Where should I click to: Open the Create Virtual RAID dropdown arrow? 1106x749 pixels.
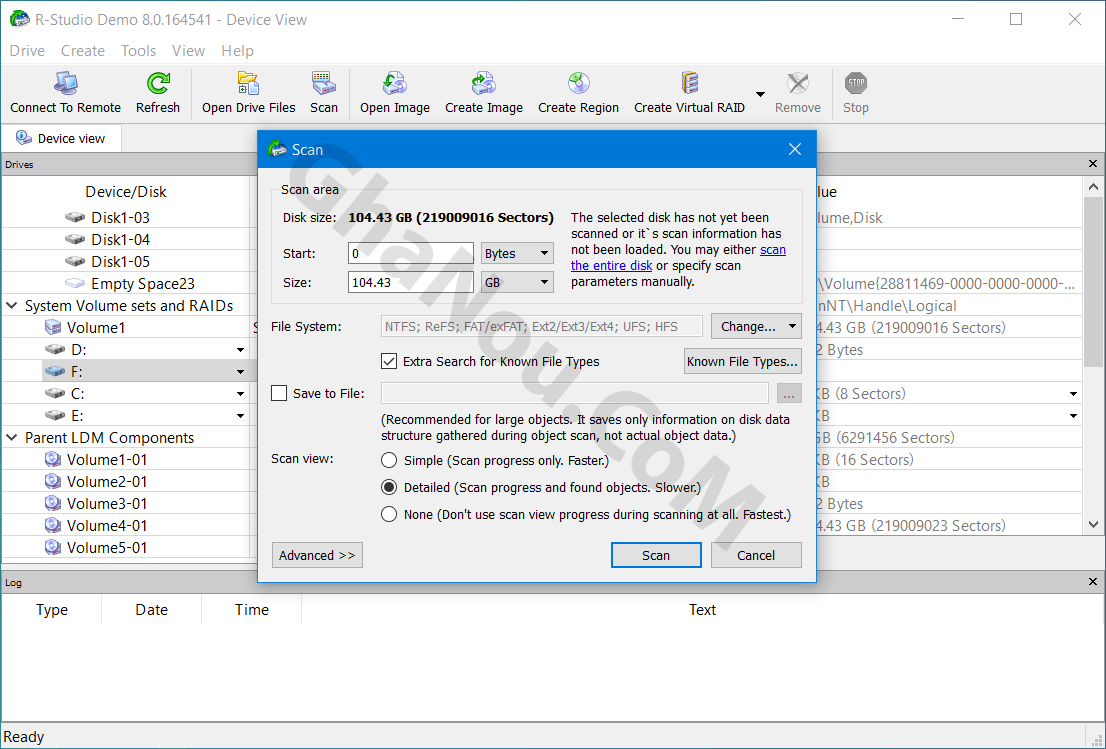tap(760, 94)
